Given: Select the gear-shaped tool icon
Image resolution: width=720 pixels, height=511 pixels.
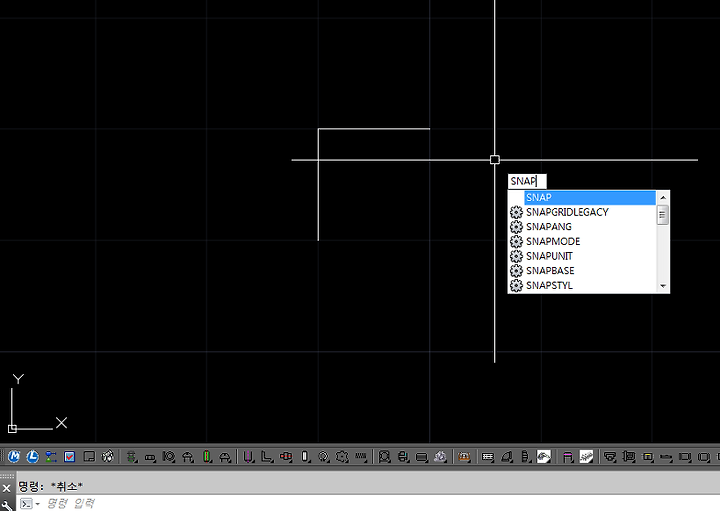Looking at the screenshot, I should 342,456.
